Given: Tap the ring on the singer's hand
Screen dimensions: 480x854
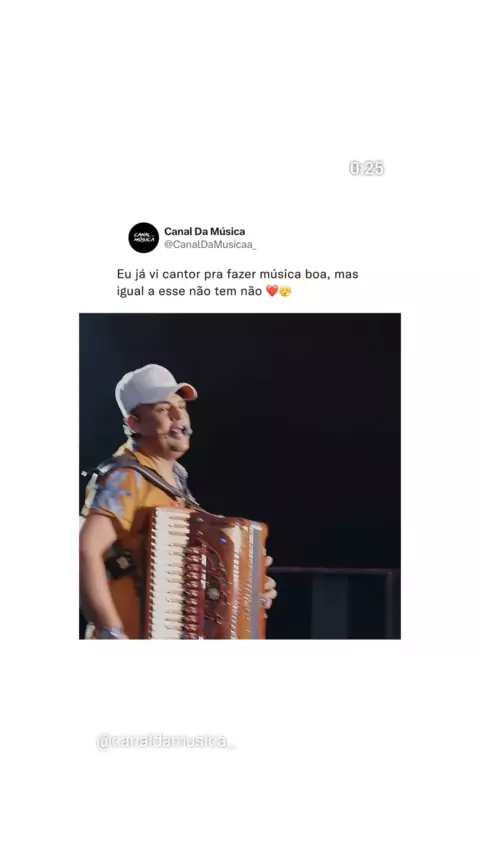Looking at the screenshot, I should [x=264, y=602].
